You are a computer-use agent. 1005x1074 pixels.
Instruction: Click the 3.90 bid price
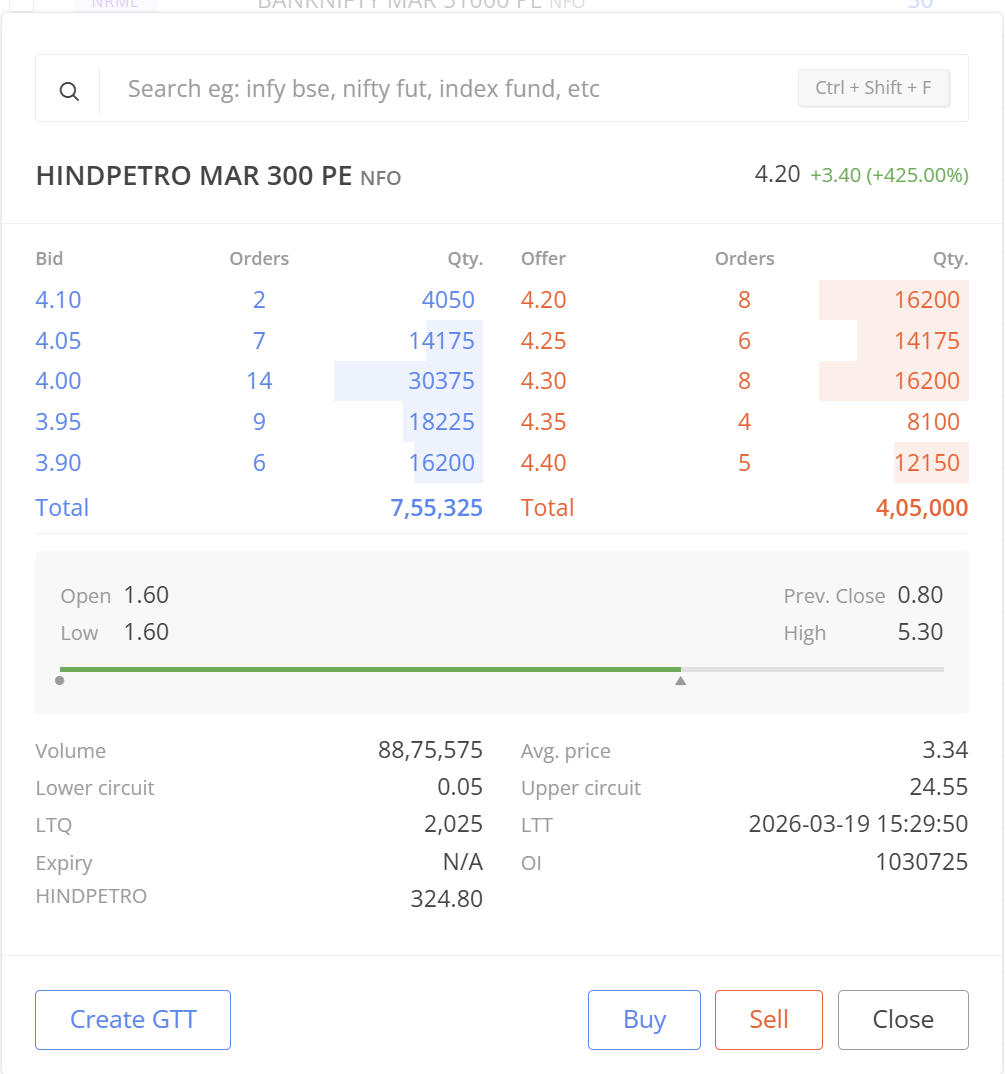(x=58, y=463)
